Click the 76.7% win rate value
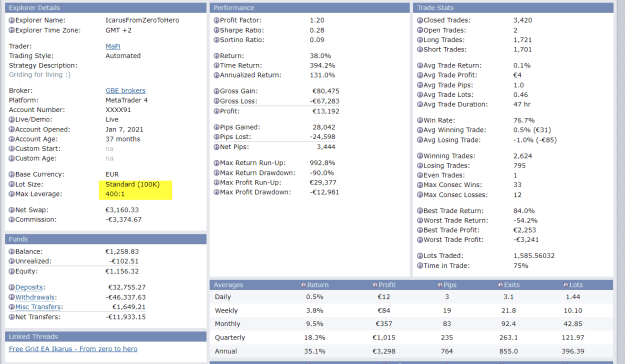 [x=524, y=120]
